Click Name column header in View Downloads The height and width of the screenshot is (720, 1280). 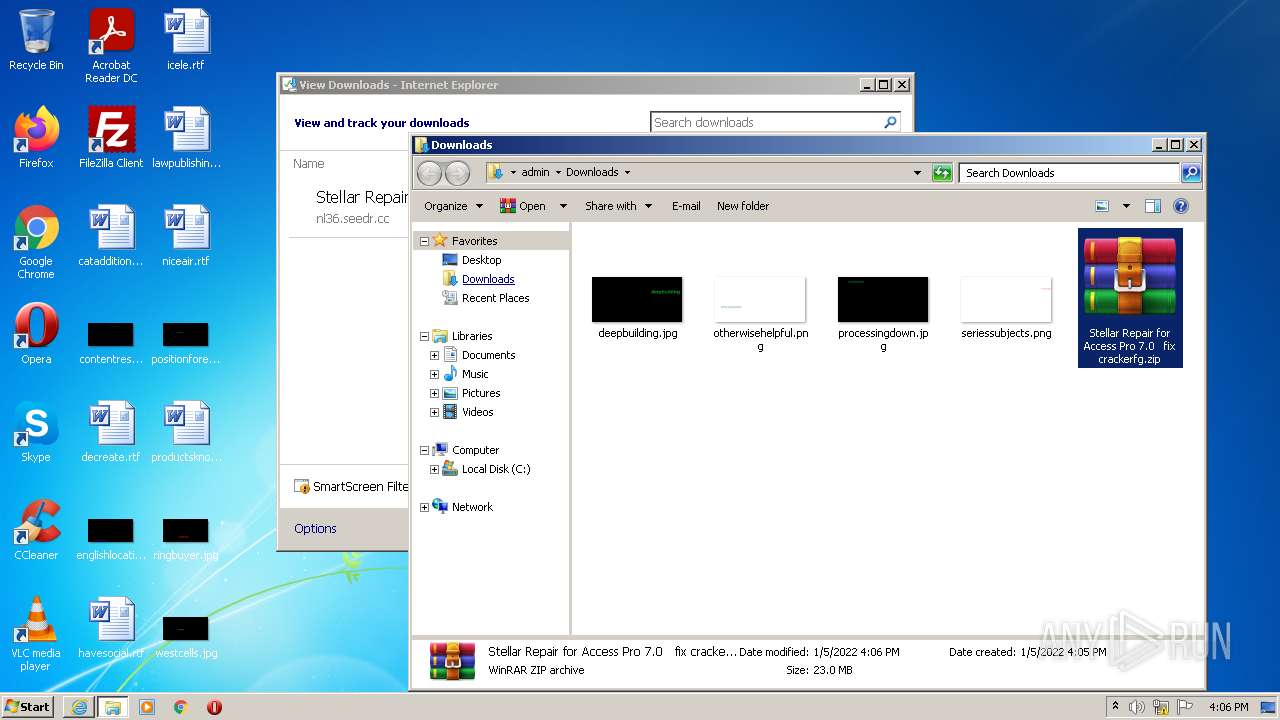[x=308, y=163]
